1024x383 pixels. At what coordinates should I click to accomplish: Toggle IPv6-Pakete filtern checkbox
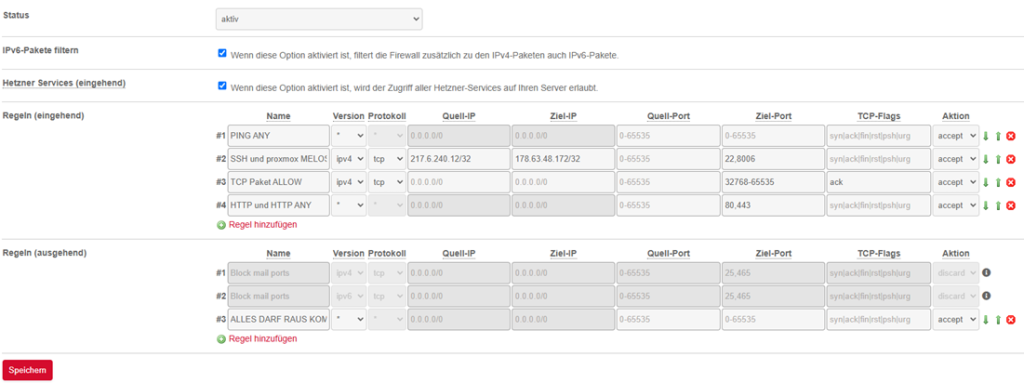pos(222,53)
